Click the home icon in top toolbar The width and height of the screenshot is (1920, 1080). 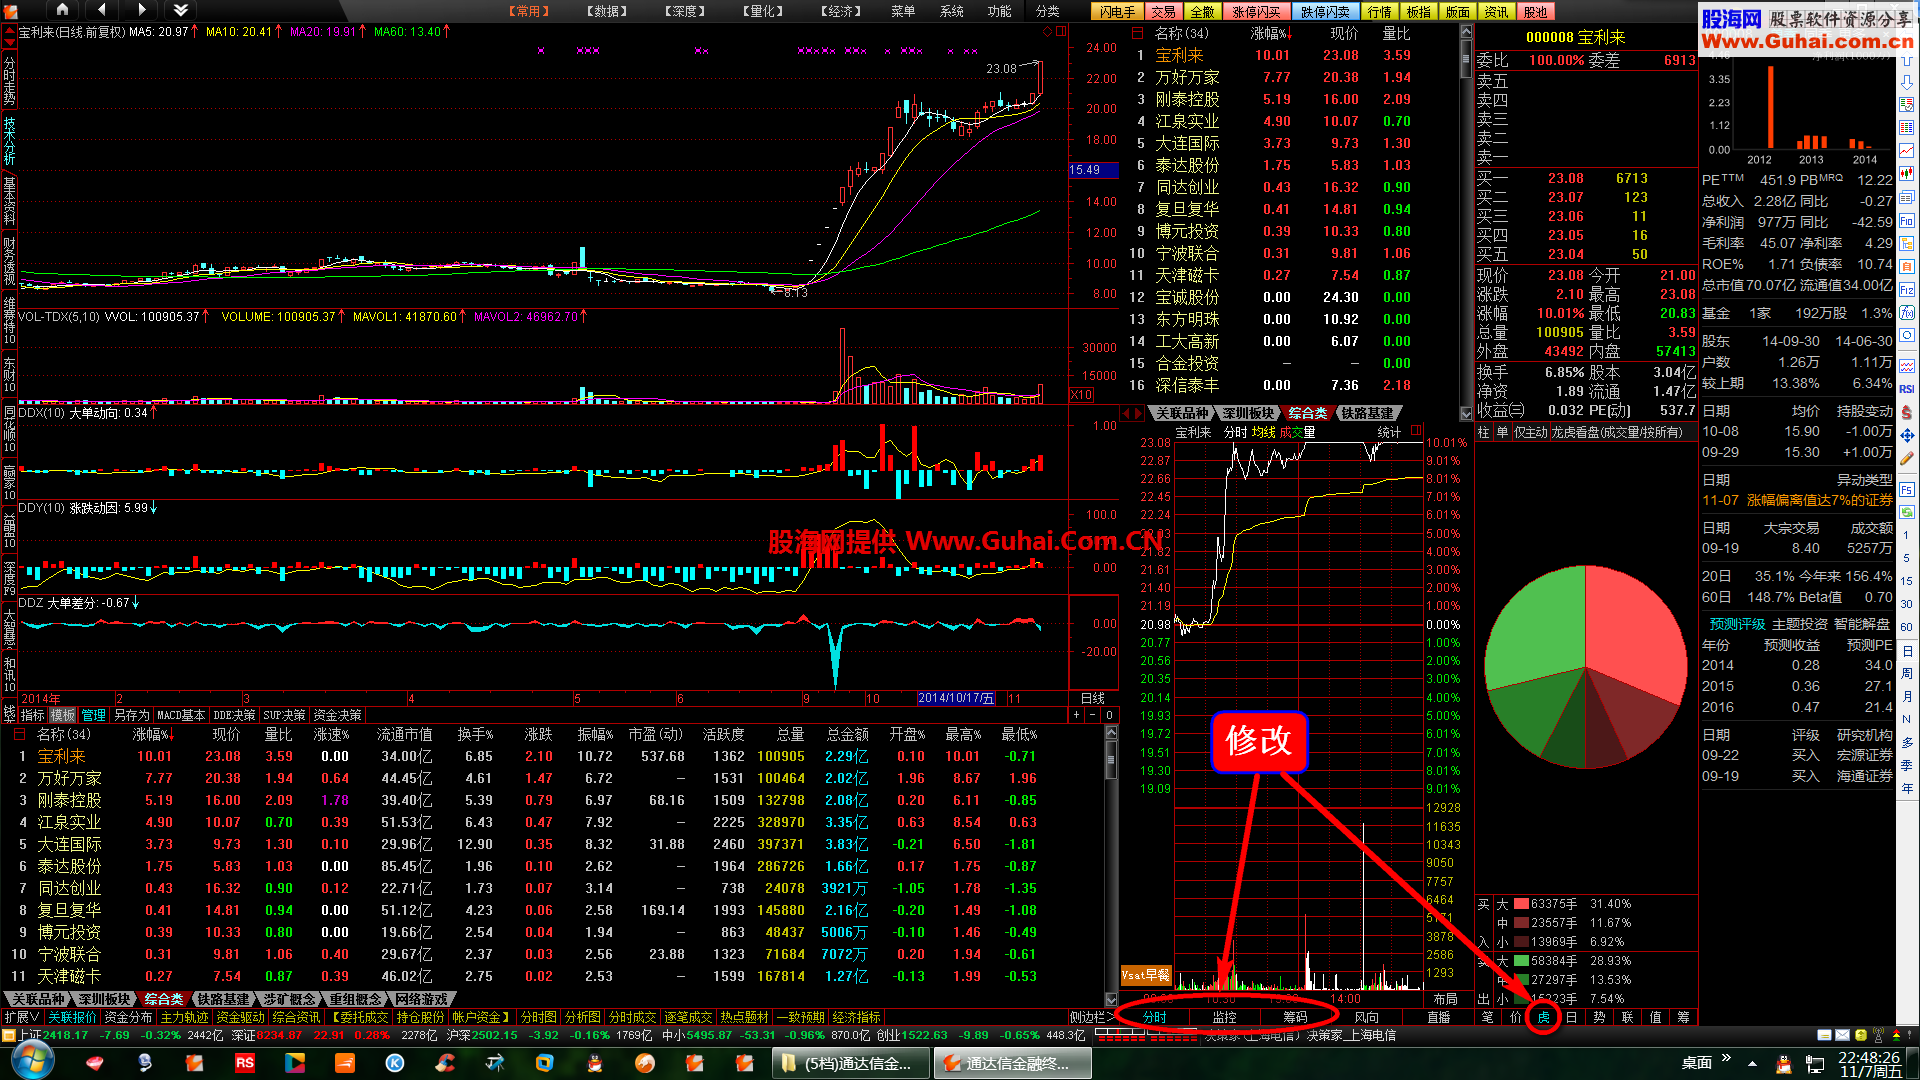click(x=62, y=10)
